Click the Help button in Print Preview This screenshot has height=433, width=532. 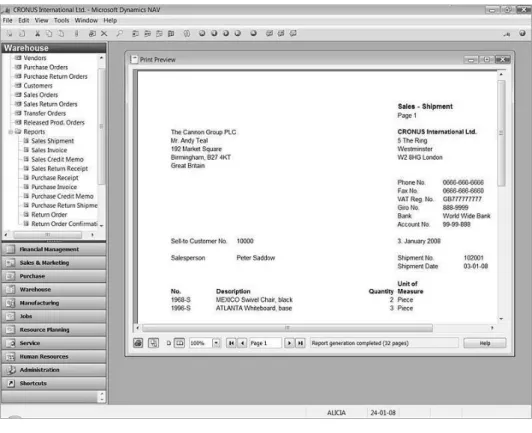click(484, 343)
